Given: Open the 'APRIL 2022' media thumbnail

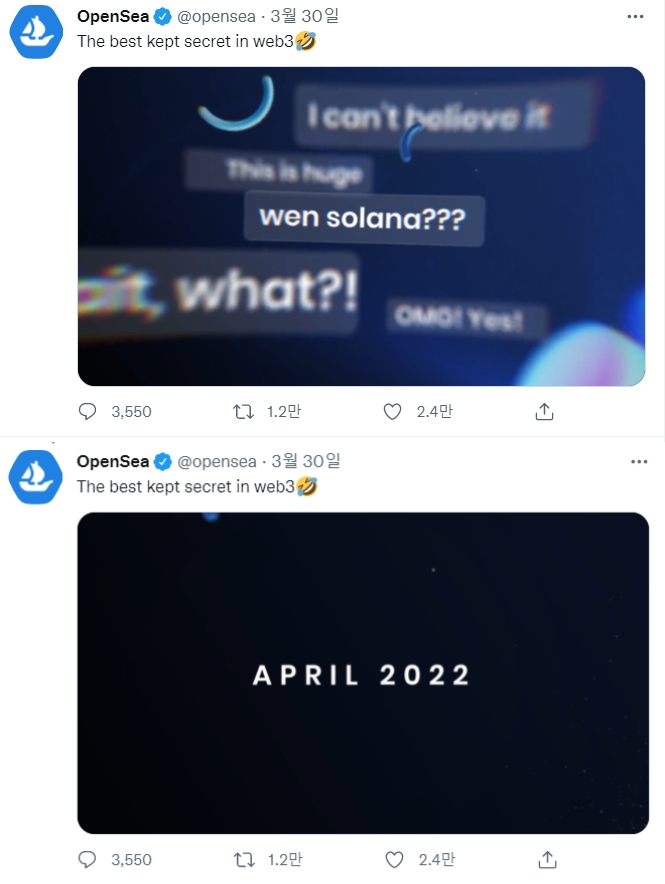Looking at the screenshot, I should [x=361, y=673].
